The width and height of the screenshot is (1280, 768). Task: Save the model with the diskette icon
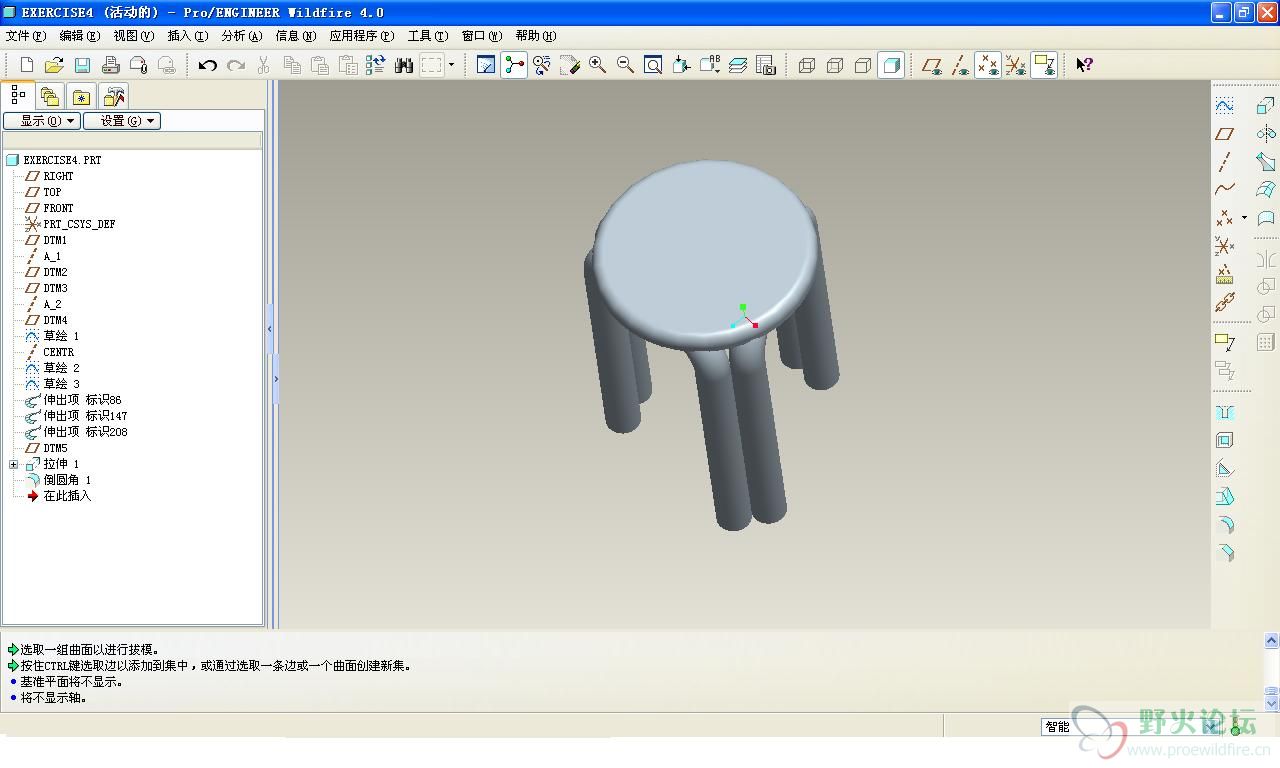point(82,65)
